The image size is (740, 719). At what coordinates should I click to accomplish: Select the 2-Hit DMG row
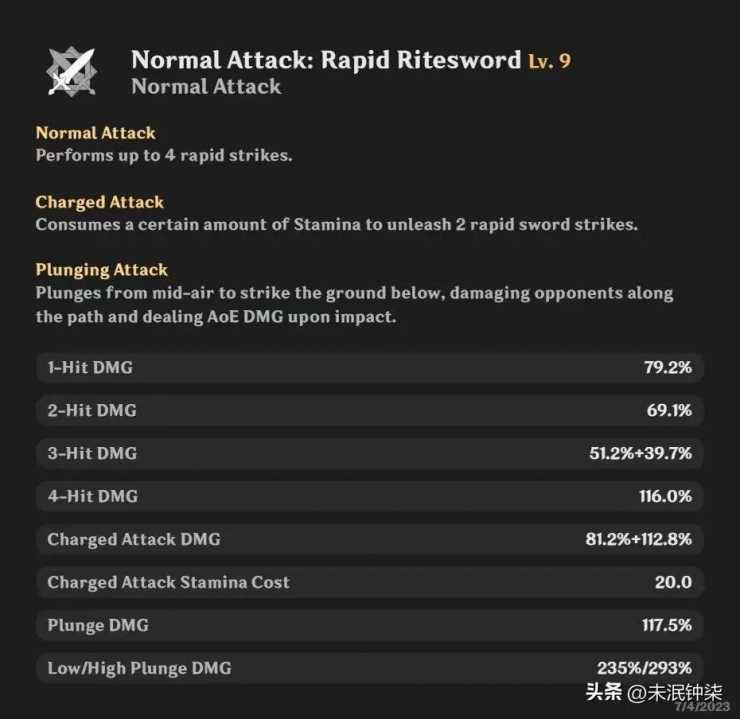click(370, 410)
